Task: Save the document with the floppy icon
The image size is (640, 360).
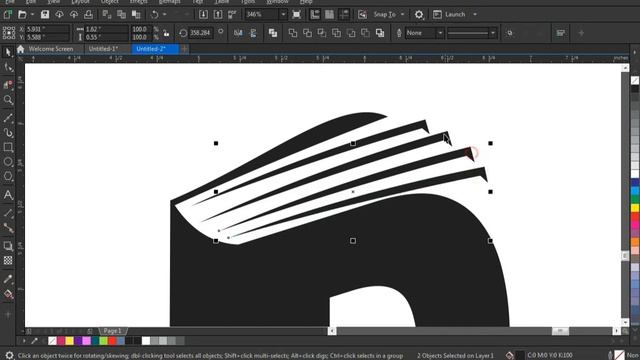Action: (44, 14)
